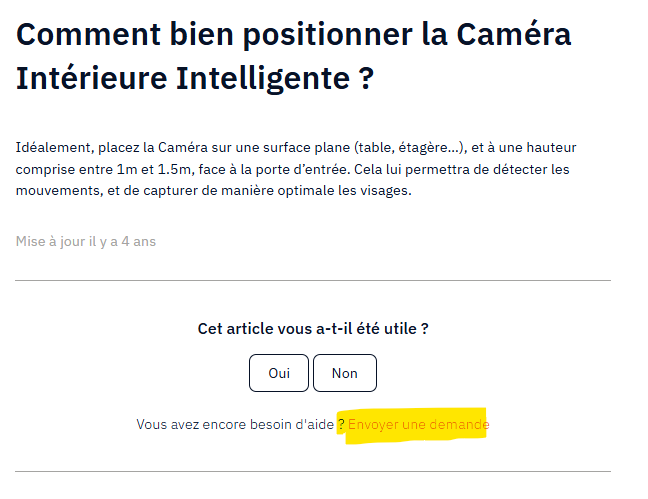The width and height of the screenshot is (648, 499).
Task: Click the Oui button
Action: (x=279, y=373)
